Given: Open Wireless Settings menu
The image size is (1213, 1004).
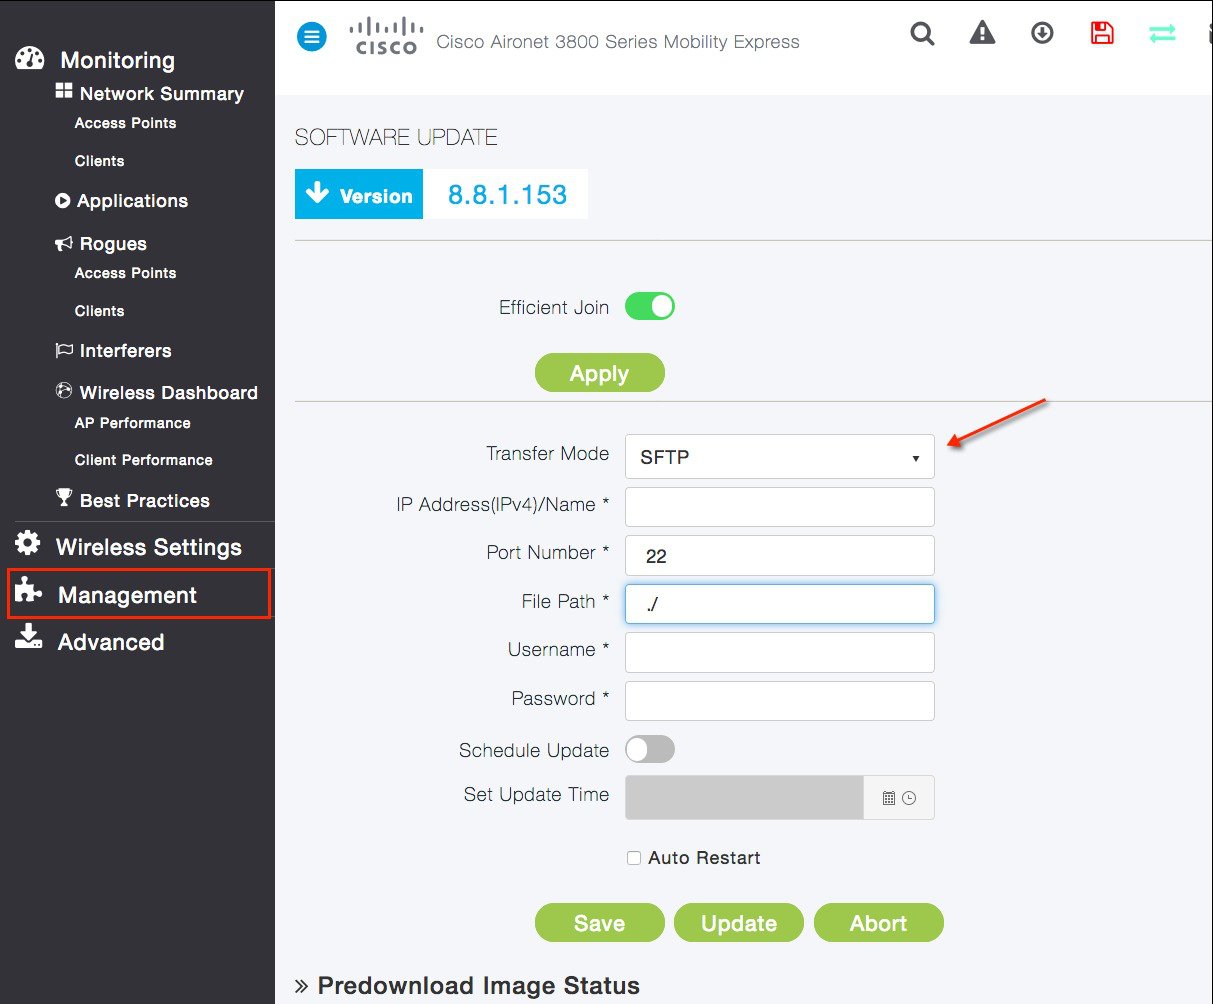Looking at the screenshot, I should (x=148, y=547).
